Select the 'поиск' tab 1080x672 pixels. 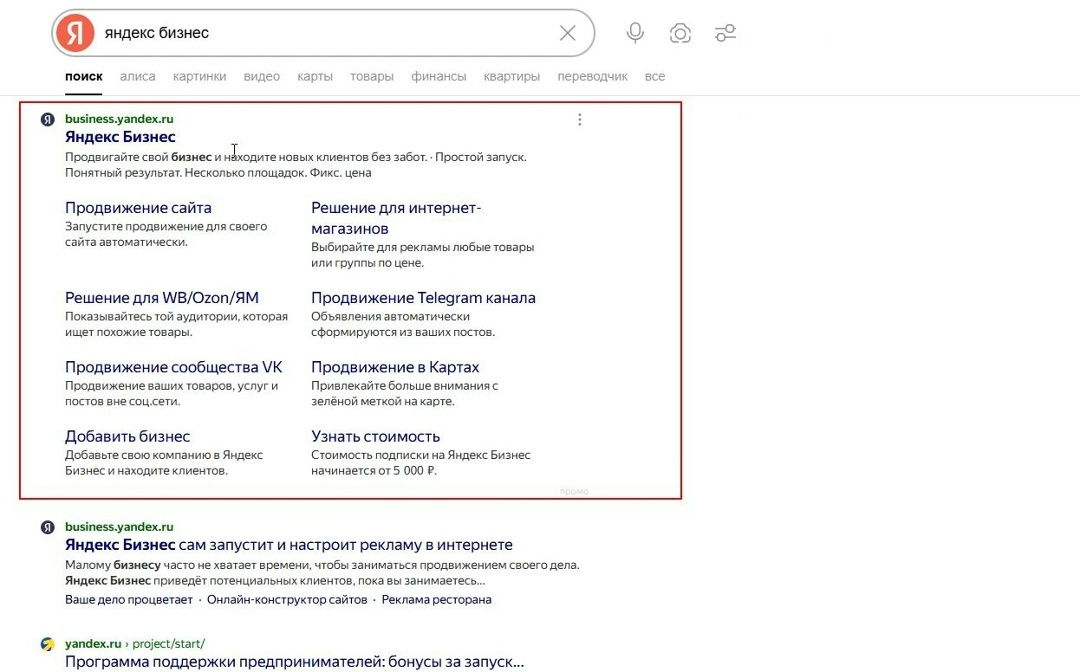click(x=84, y=76)
